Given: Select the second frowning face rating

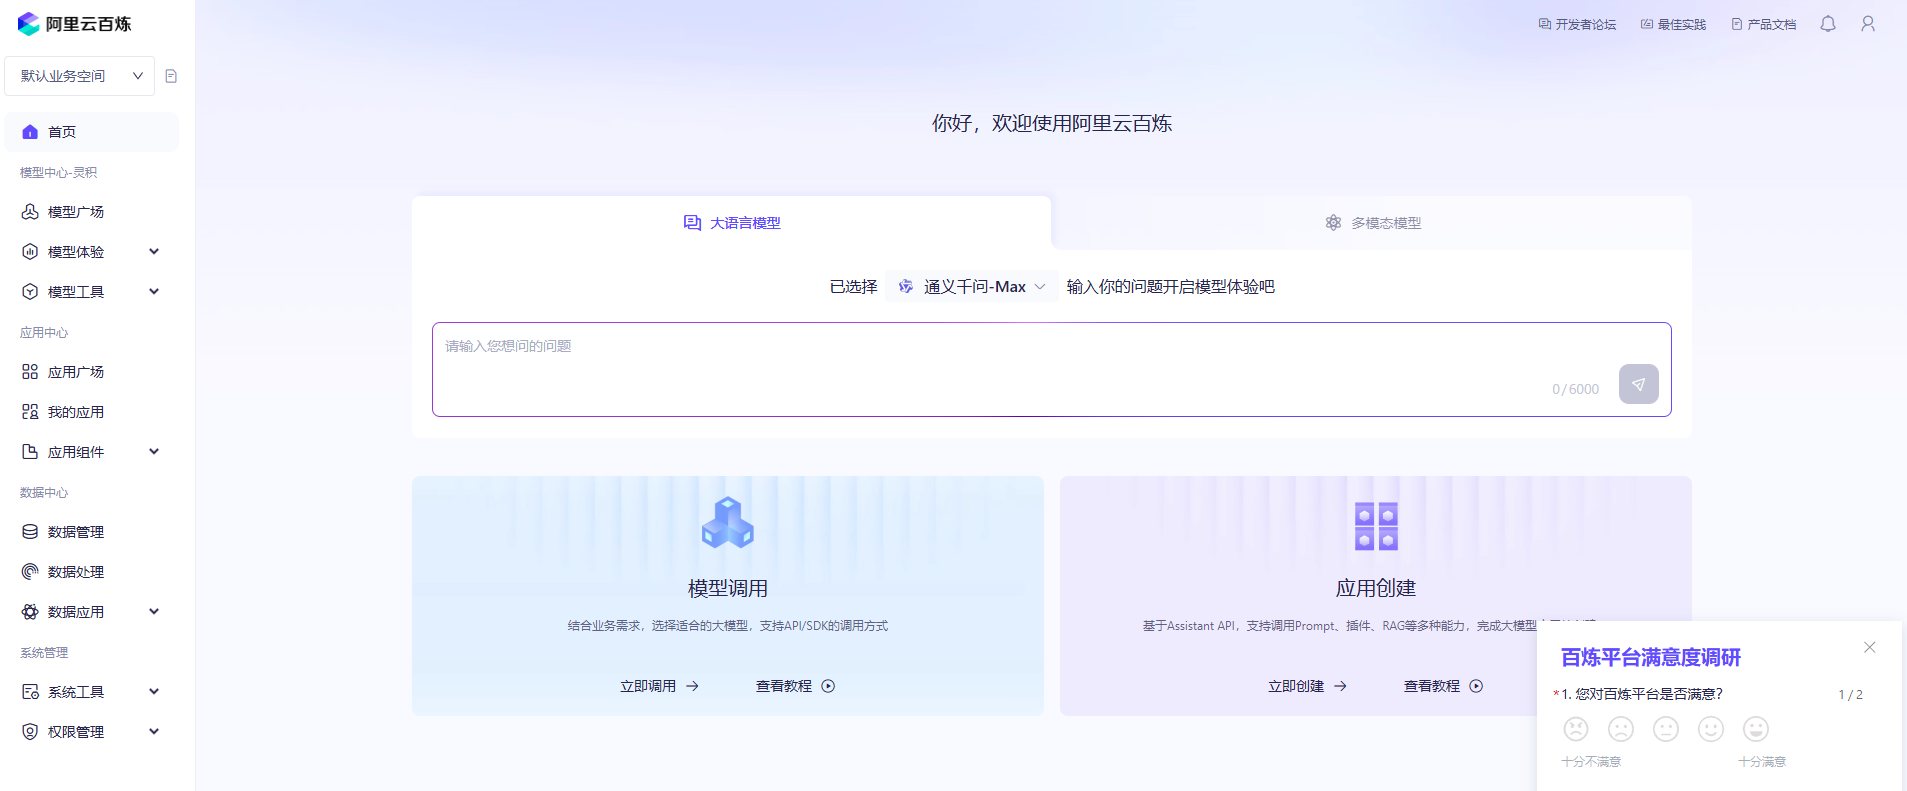Looking at the screenshot, I should pos(1621,729).
